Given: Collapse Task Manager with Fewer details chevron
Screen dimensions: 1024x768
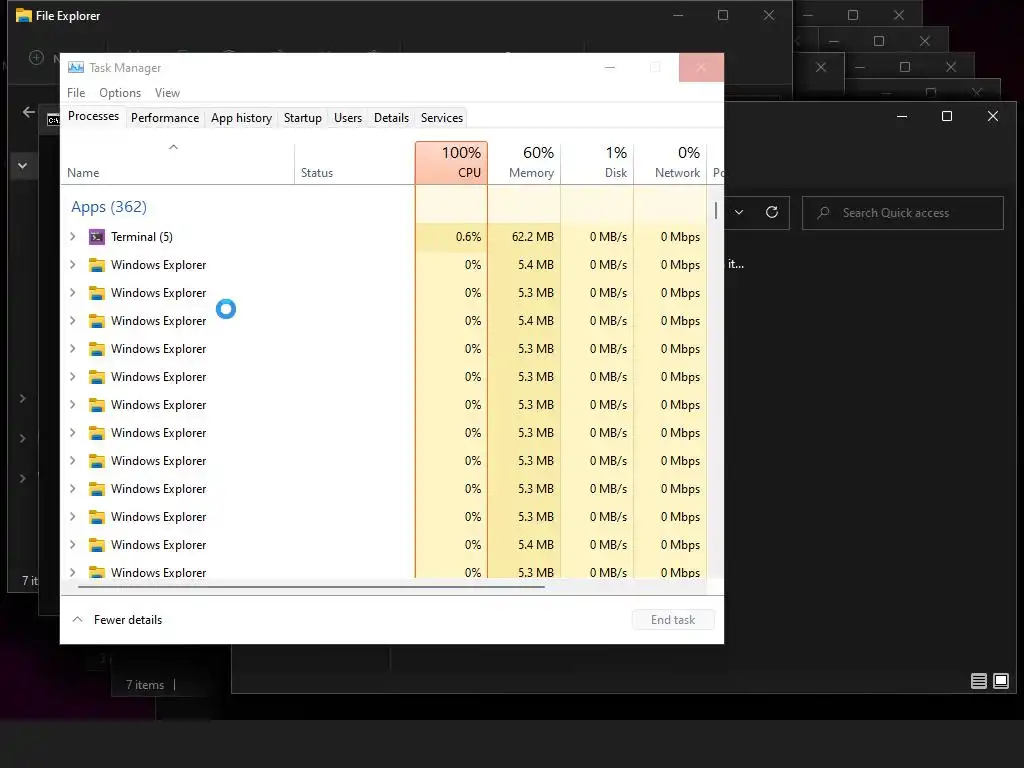Looking at the screenshot, I should [x=77, y=619].
